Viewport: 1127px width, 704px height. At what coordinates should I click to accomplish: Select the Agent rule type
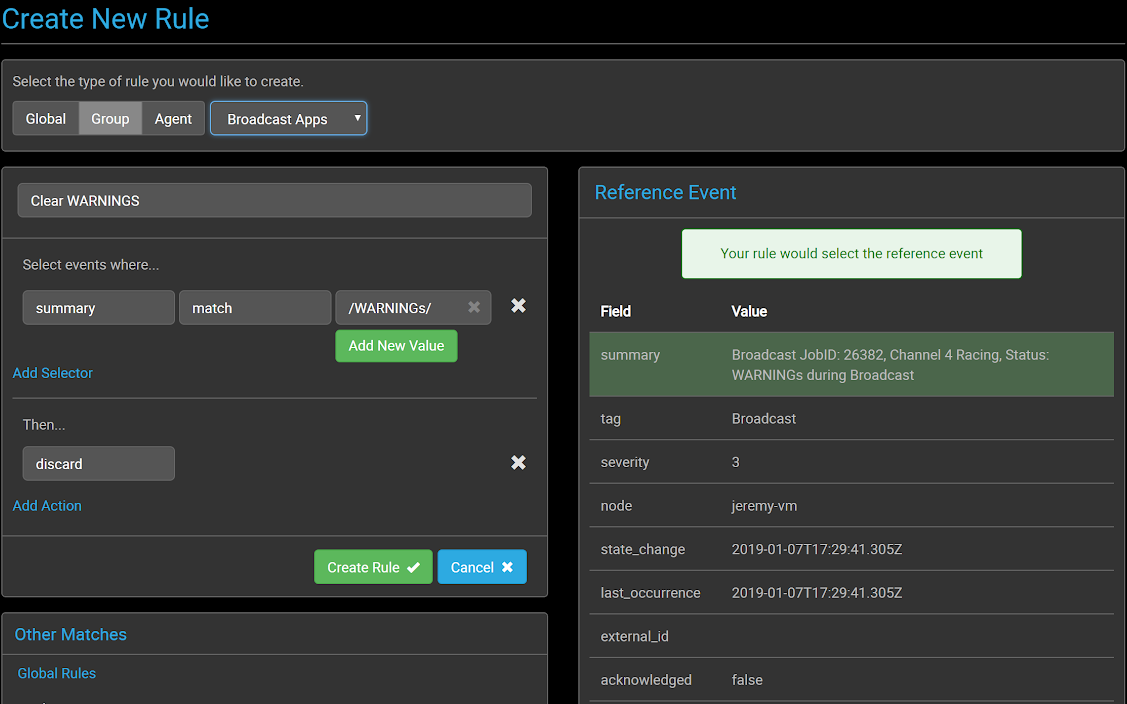pos(173,119)
